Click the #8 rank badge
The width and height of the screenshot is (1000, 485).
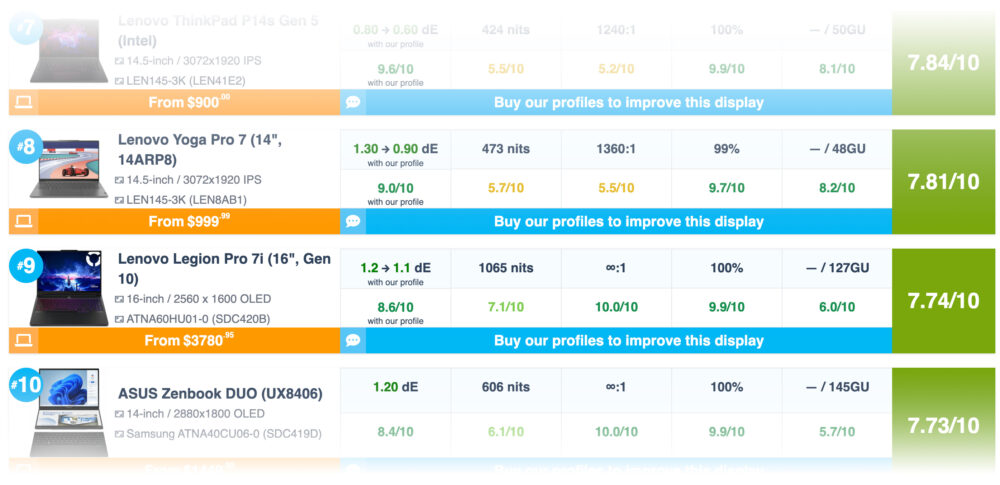(26, 147)
